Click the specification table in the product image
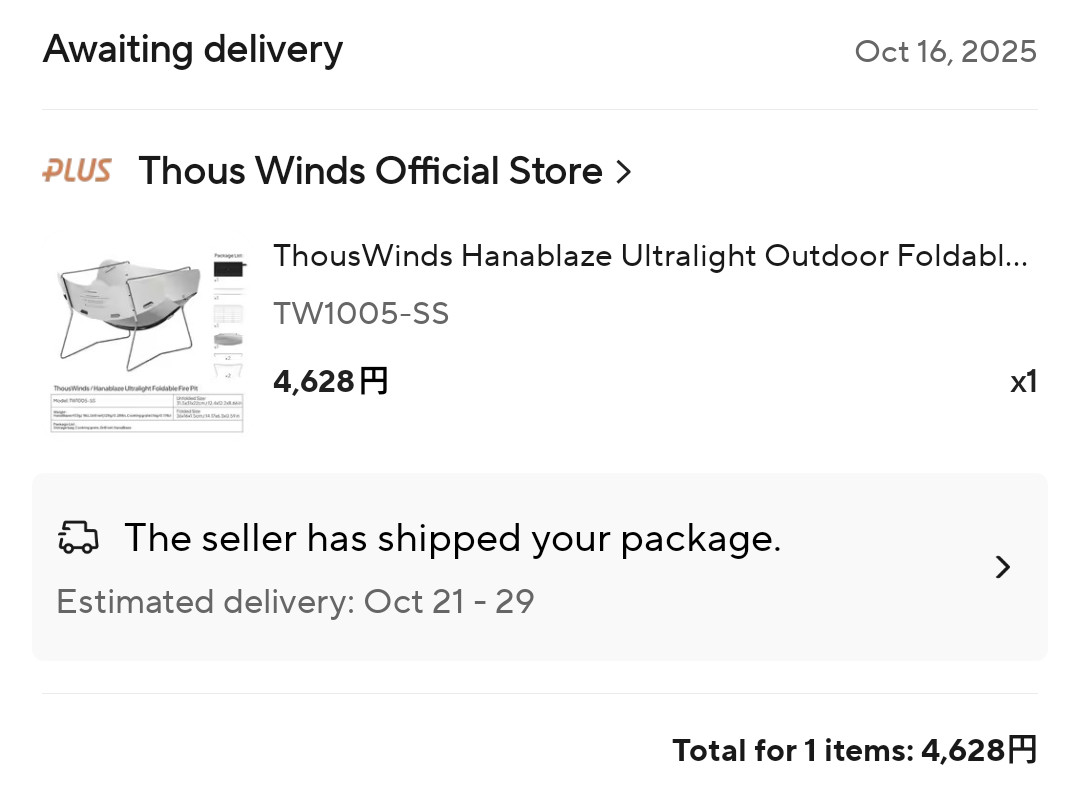This screenshot has height=802, width=1080. point(147,412)
